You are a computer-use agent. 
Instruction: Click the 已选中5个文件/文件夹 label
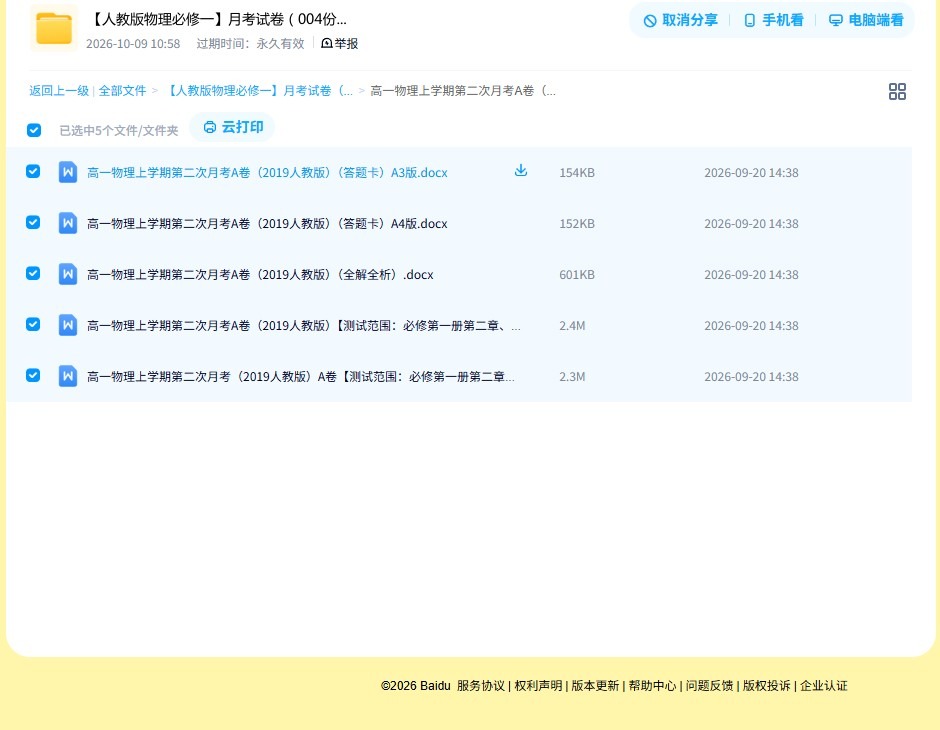click(x=119, y=131)
